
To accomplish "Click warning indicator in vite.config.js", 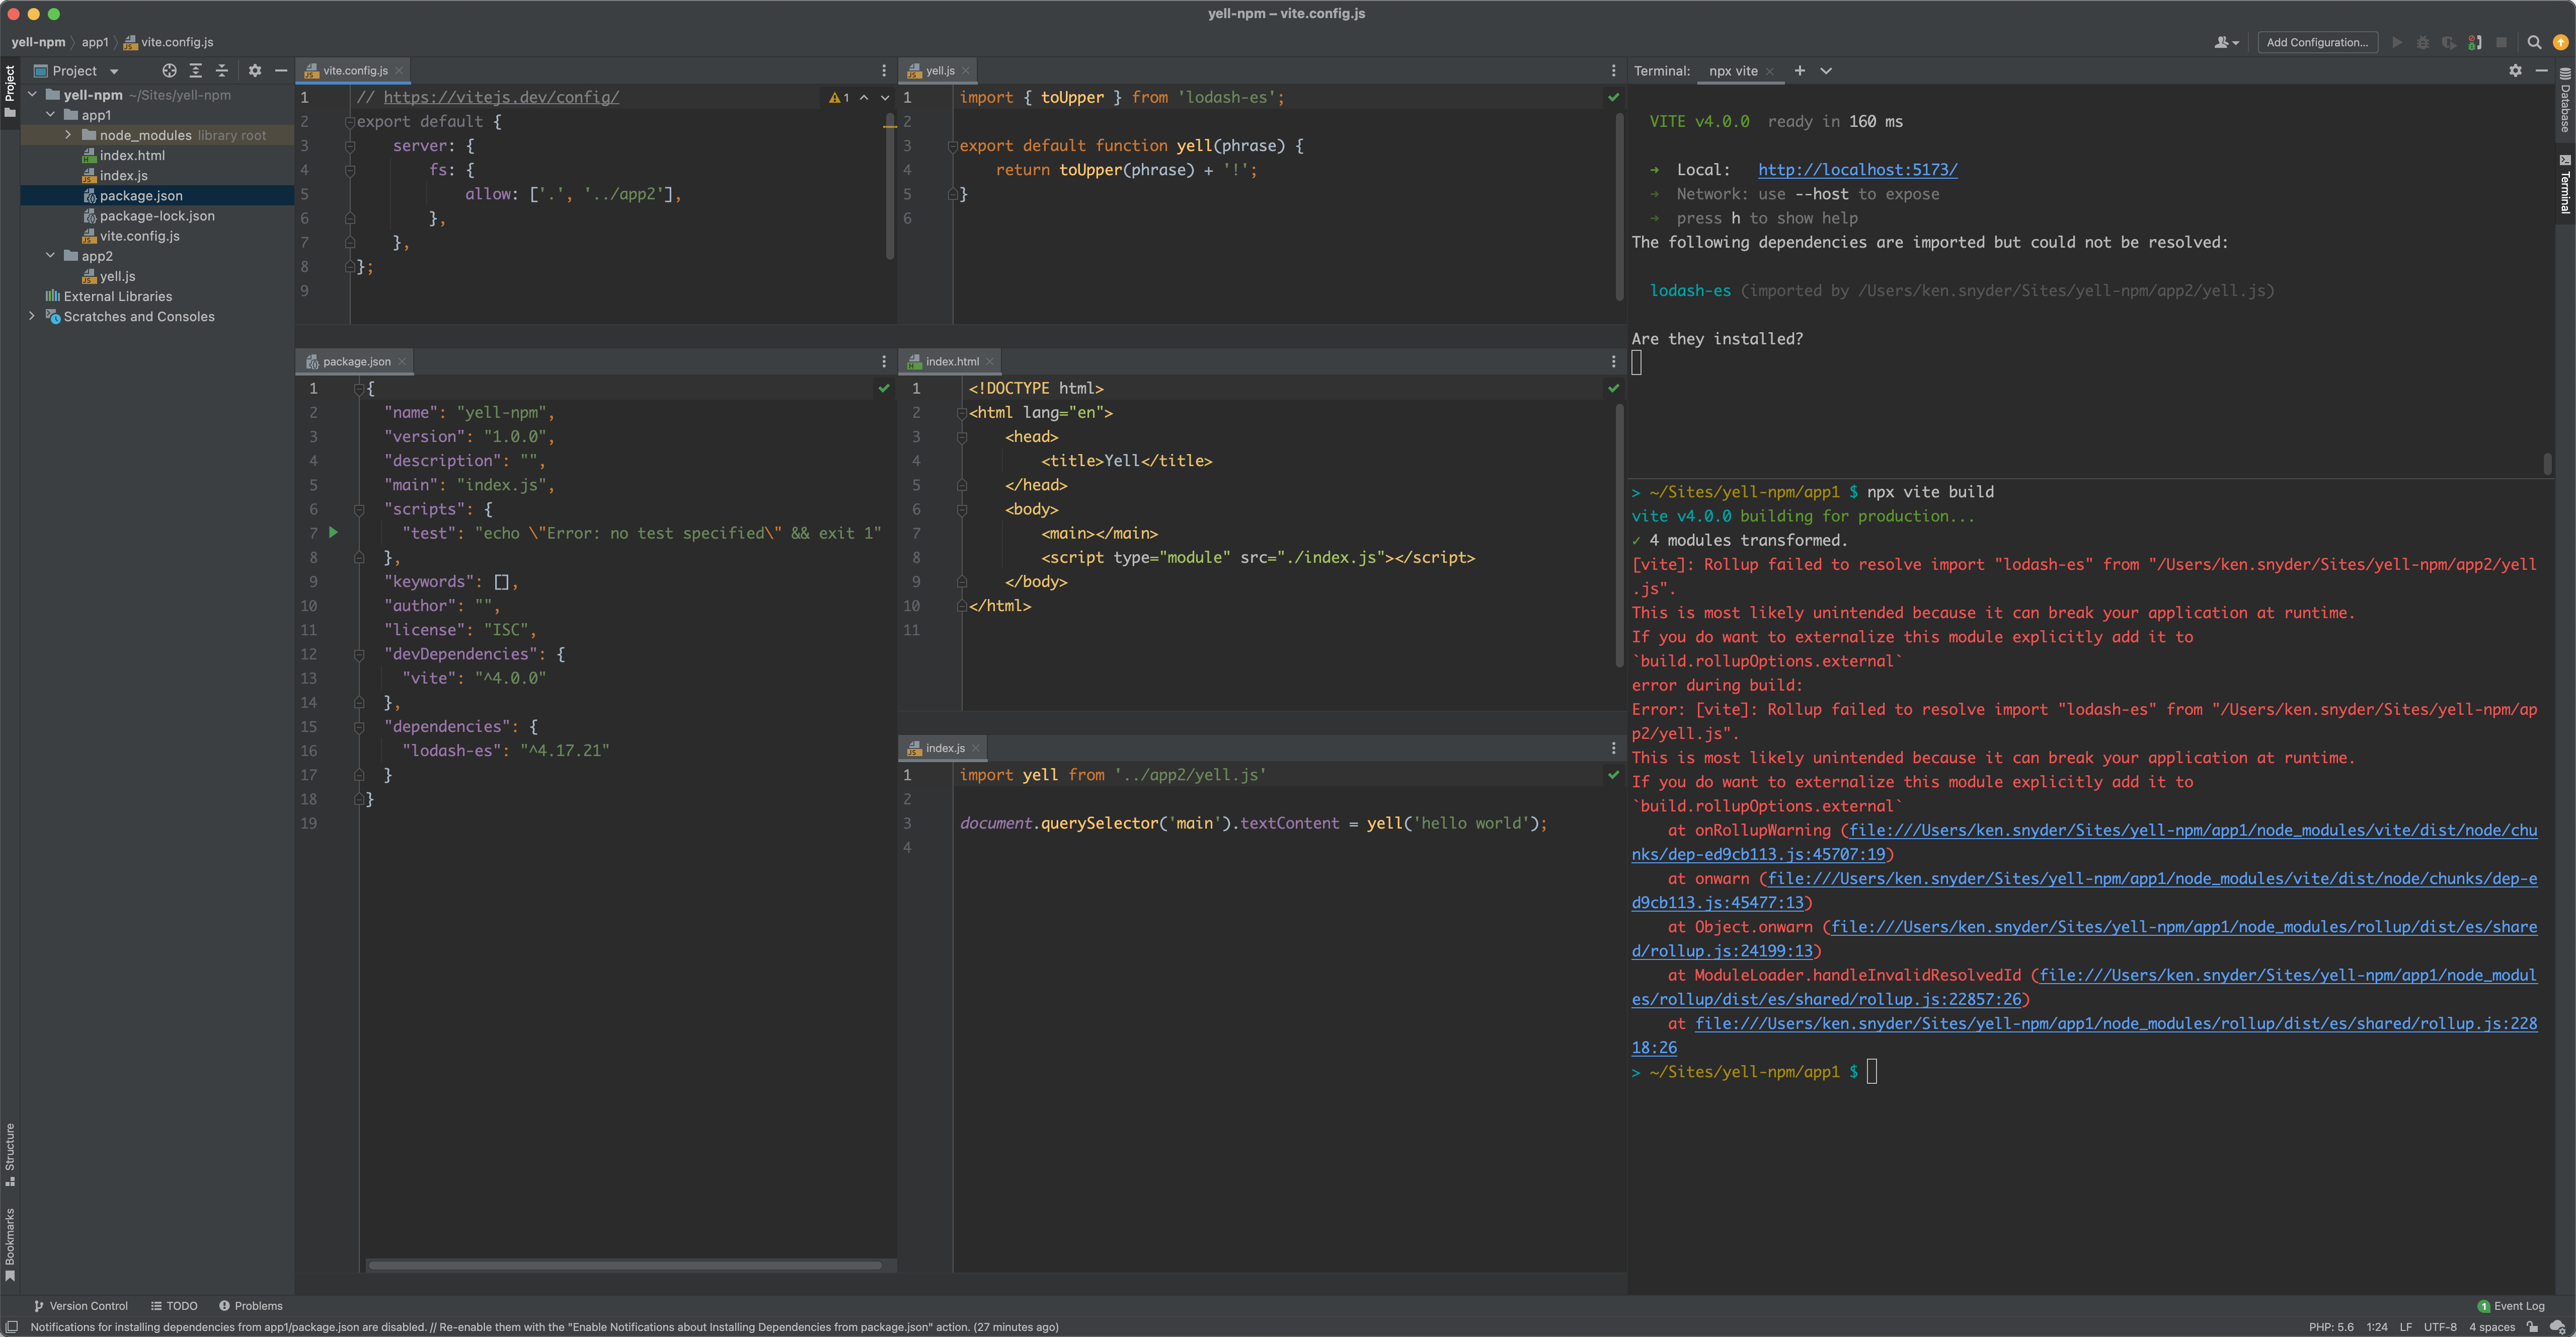I will 839,98.
